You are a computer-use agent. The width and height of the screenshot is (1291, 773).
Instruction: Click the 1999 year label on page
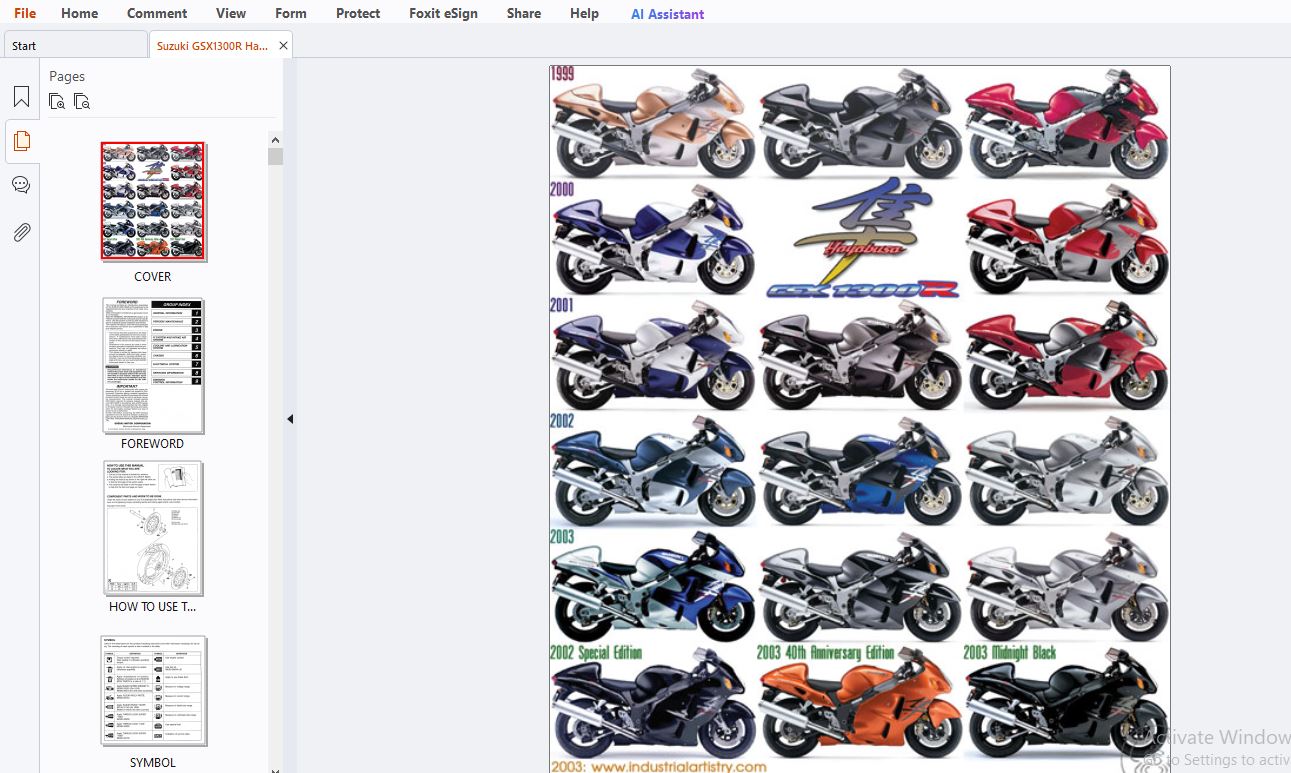click(562, 74)
